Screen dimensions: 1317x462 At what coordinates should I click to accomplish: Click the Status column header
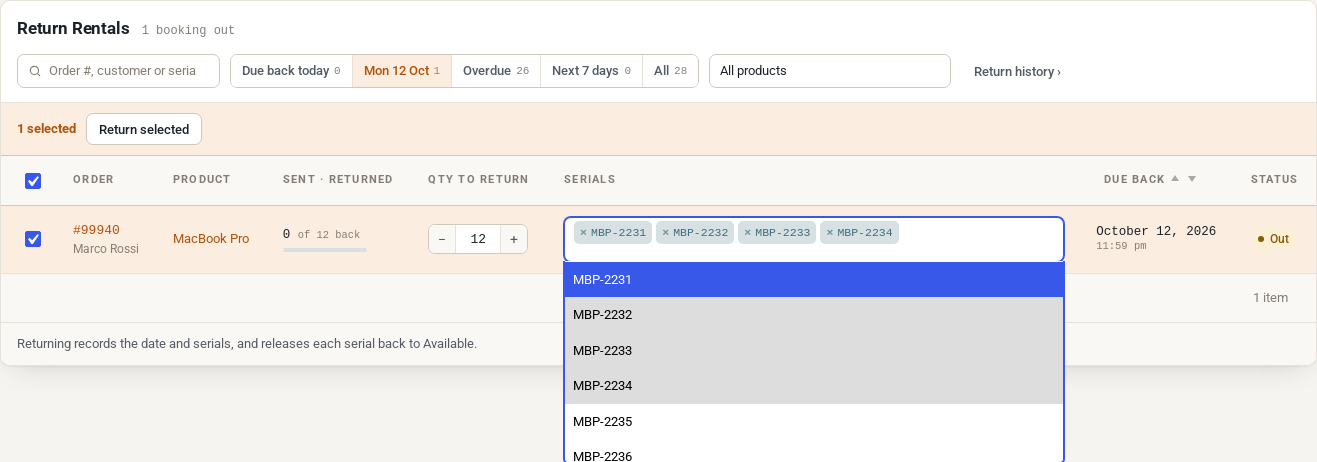tap(1274, 179)
